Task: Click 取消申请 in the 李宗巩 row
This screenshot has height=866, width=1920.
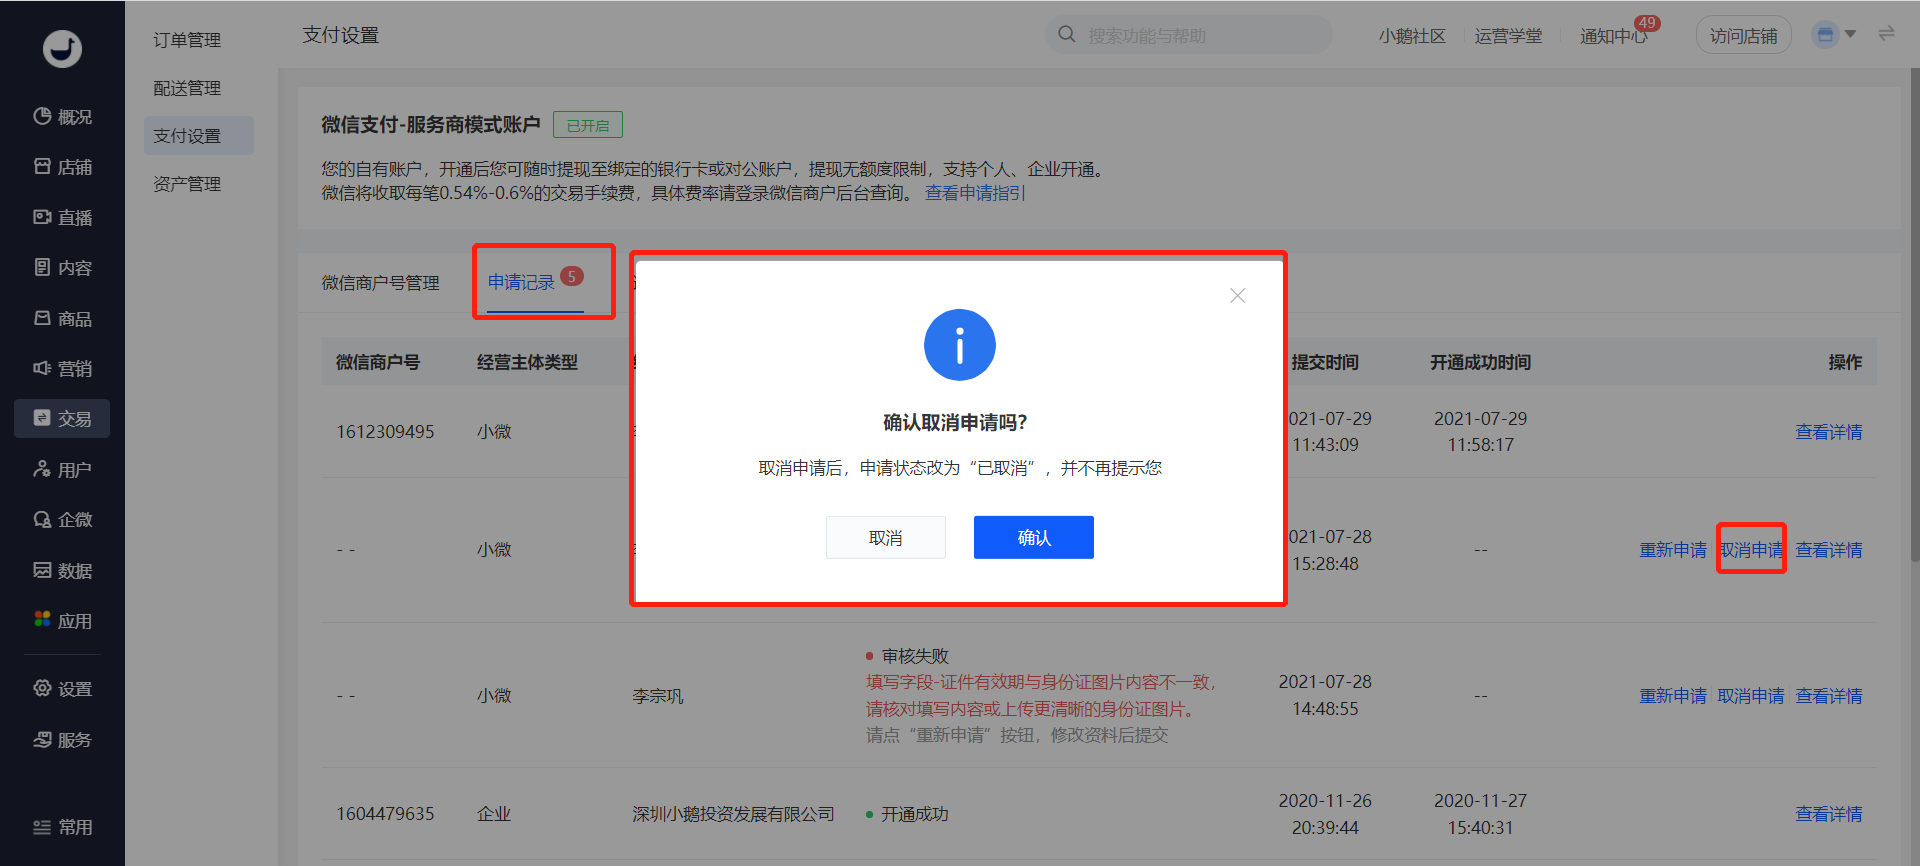Action: click(x=1751, y=696)
